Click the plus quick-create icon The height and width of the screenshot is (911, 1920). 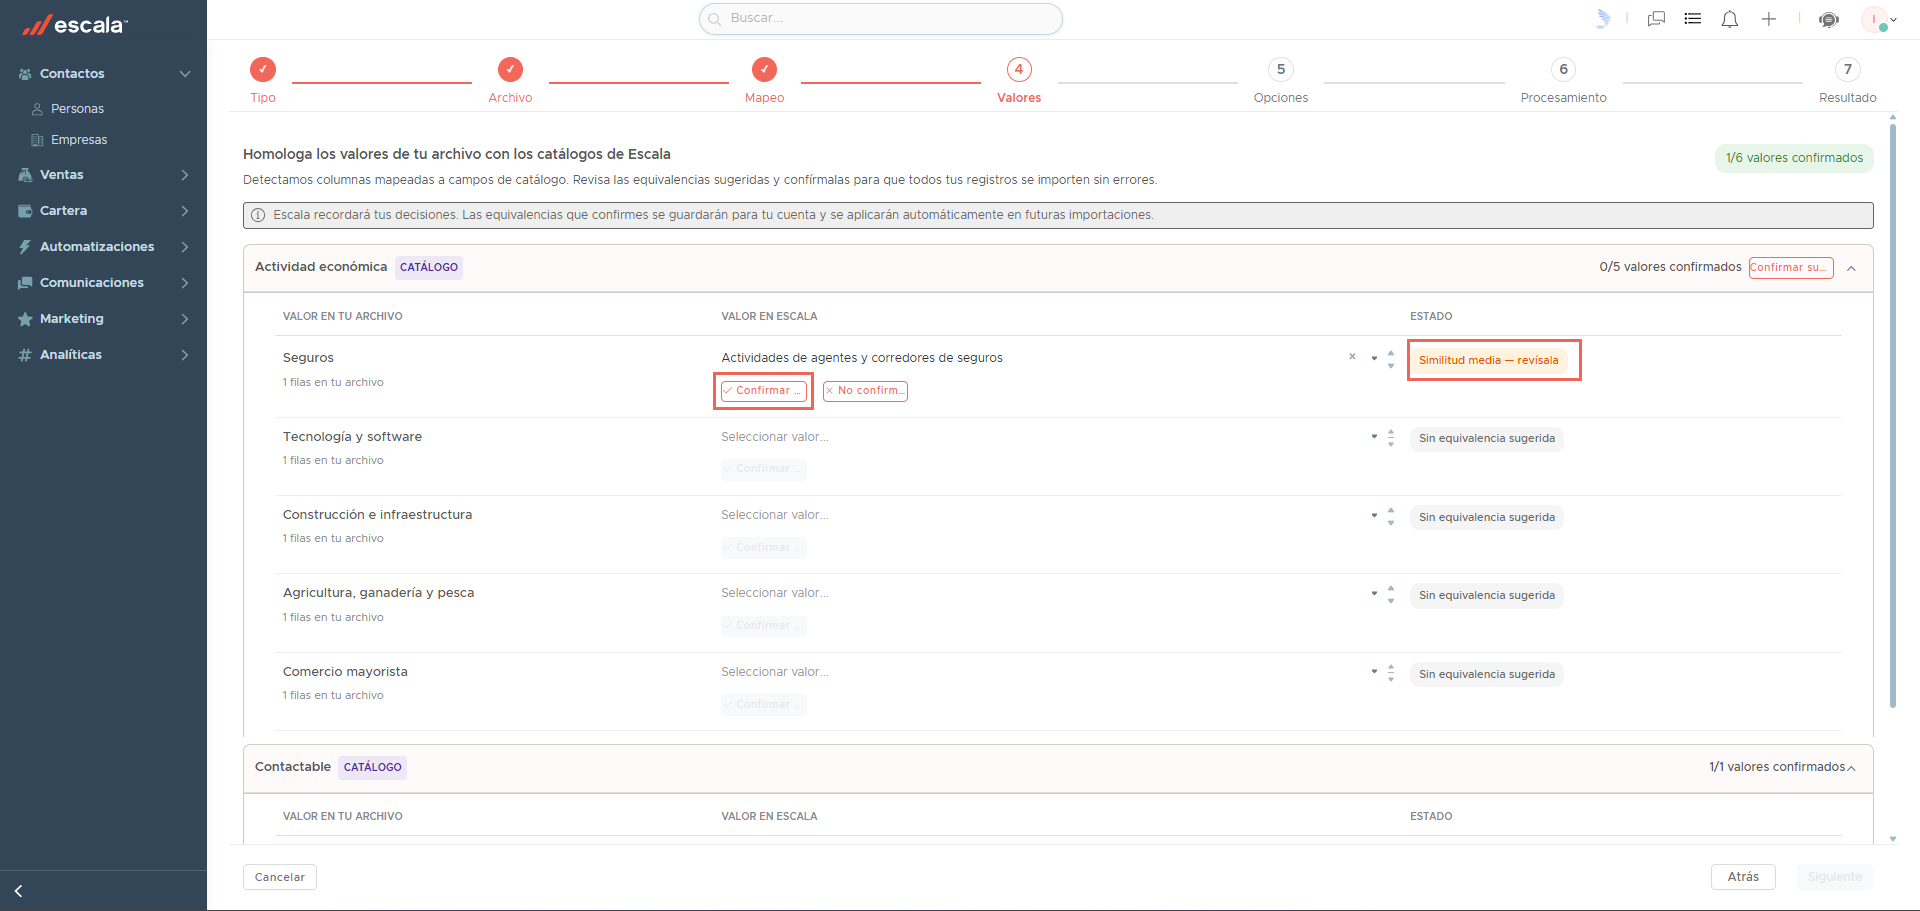click(x=1769, y=19)
